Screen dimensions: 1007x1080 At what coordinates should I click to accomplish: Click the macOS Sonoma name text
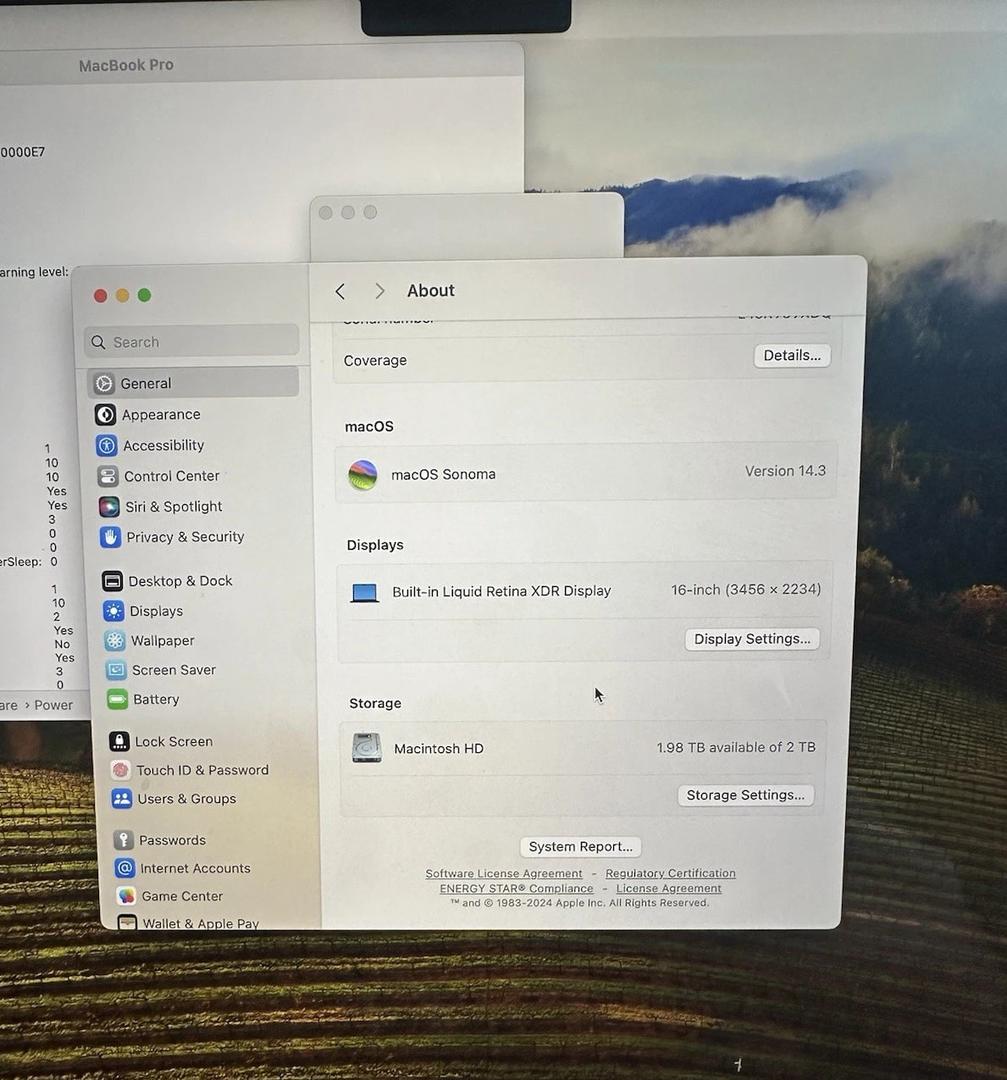[444, 475]
